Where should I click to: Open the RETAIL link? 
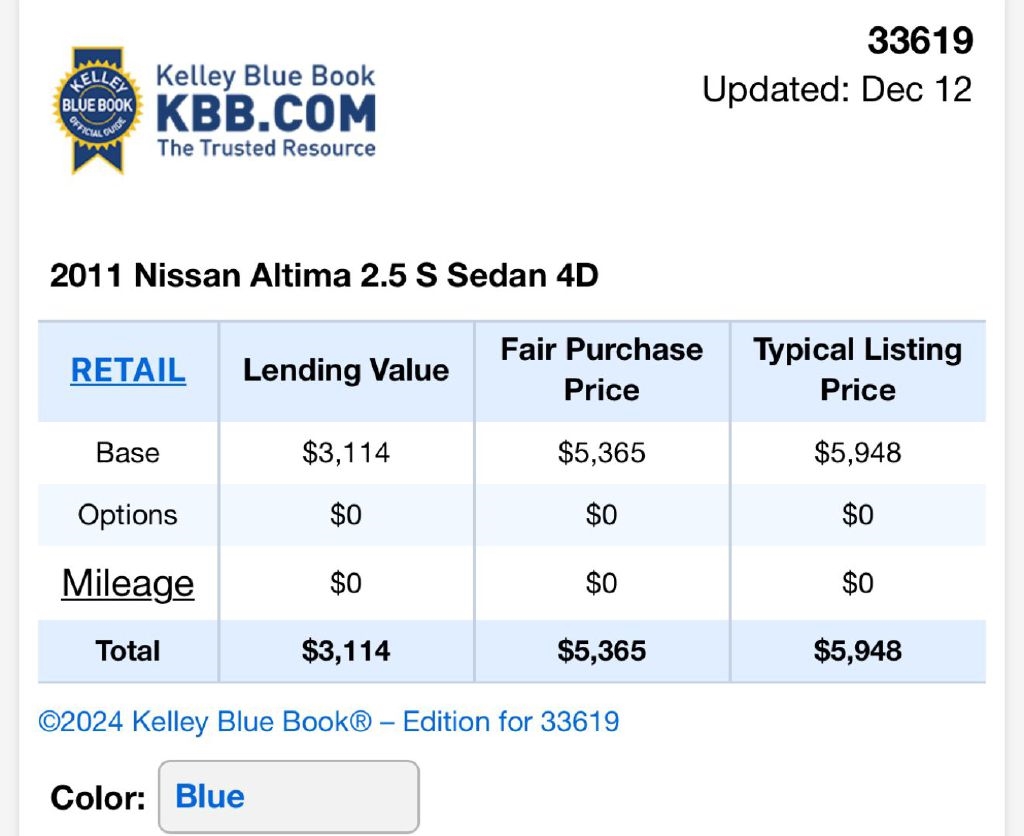click(x=128, y=370)
